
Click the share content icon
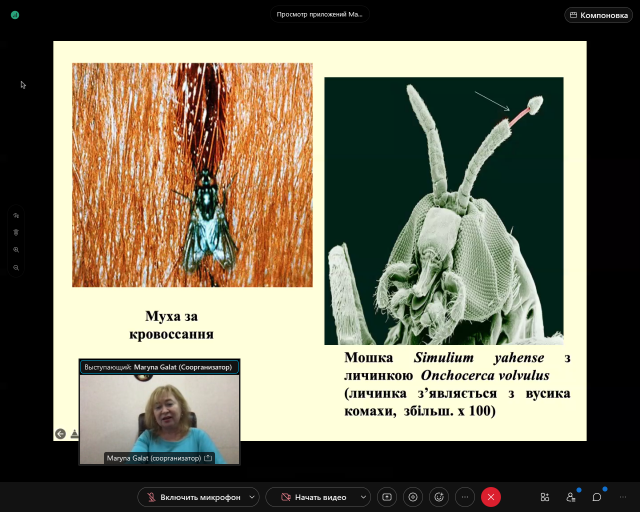coord(387,497)
